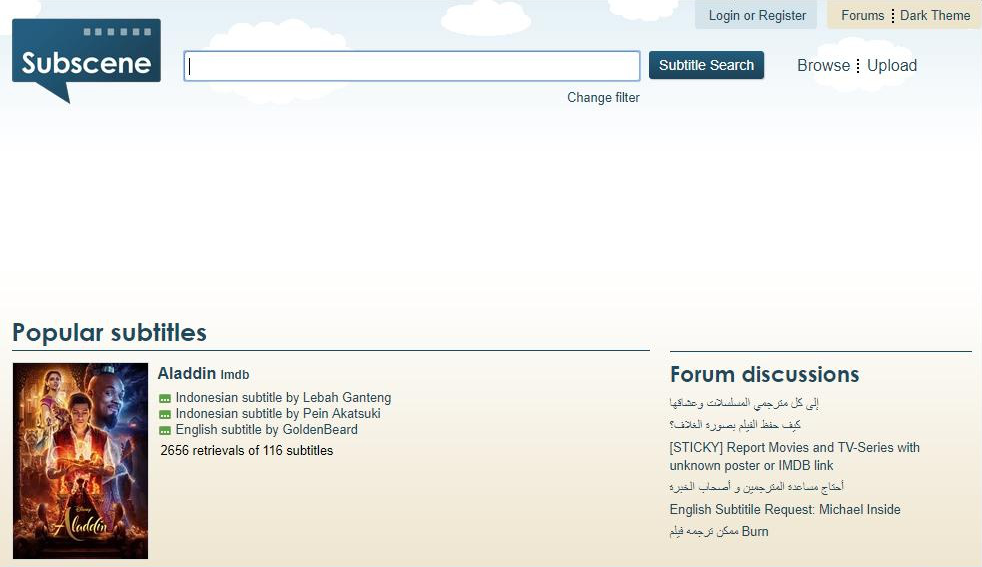Image resolution: width=982 pixels, height=567 pixels.
Task: Open the Upload page
Action: coord(892,66)
